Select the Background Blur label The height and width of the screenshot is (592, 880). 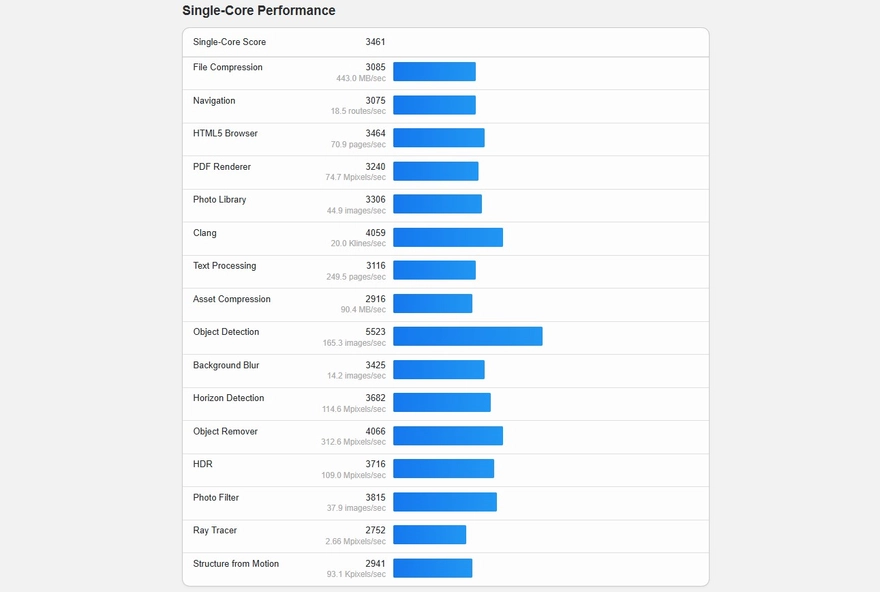[x=226, y=366]
